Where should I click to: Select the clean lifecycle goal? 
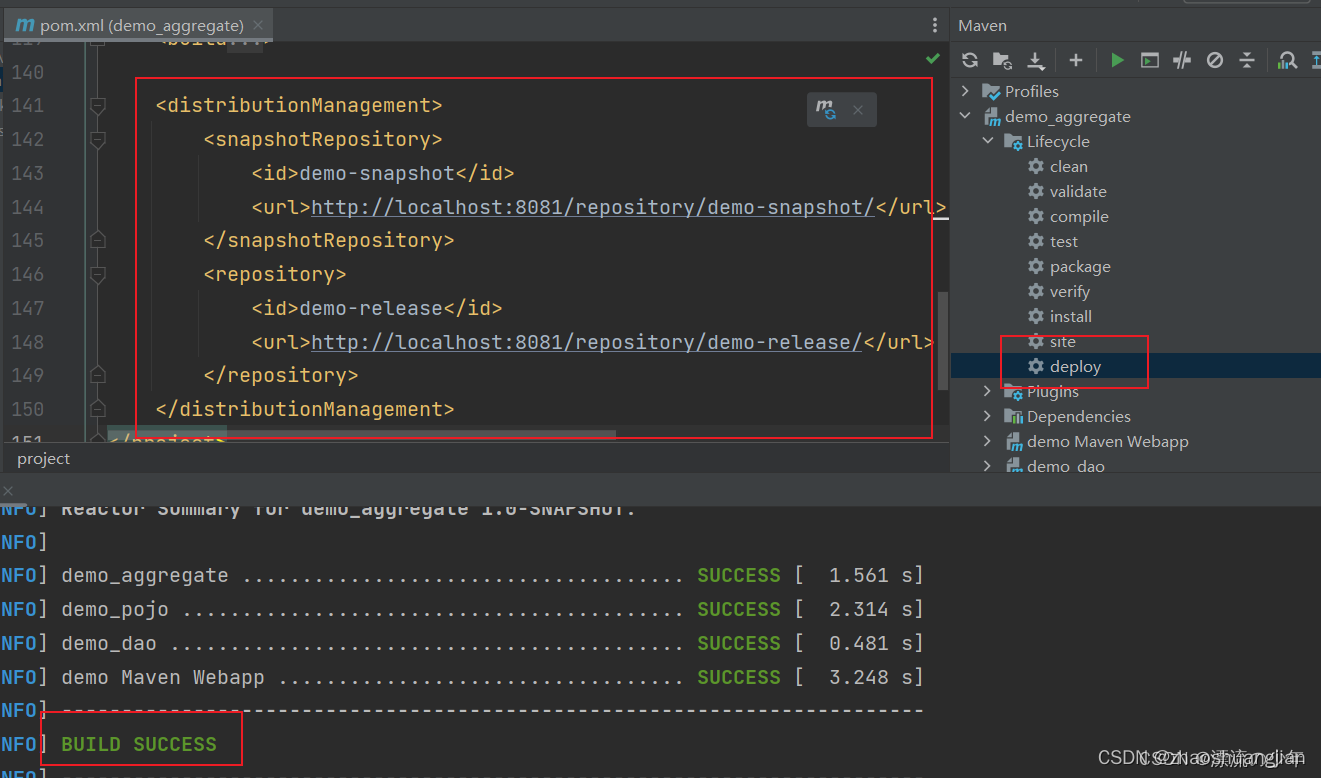1068,166
